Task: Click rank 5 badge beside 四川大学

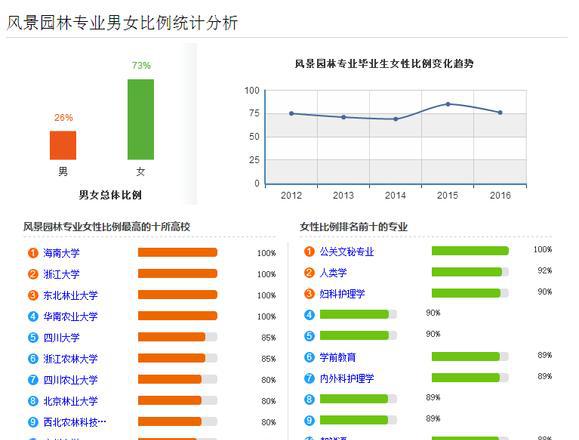Action: coord(33,337)
